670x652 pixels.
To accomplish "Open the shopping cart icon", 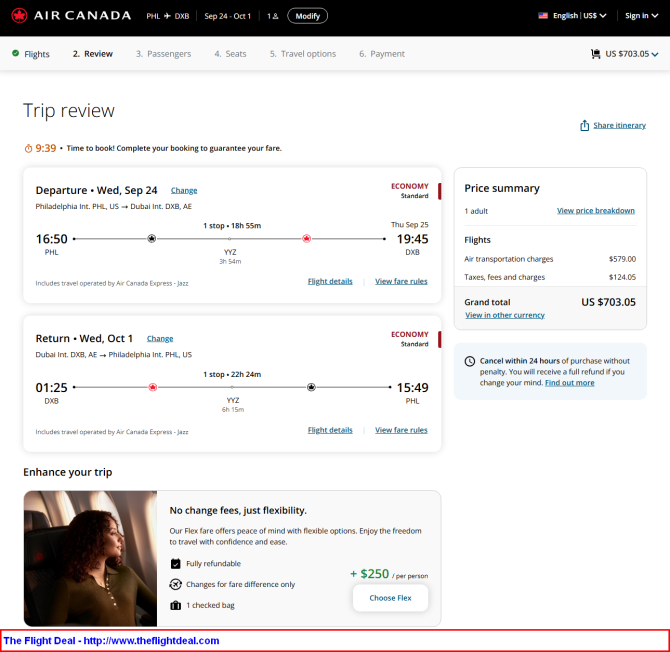I will [x=595, y=54].
